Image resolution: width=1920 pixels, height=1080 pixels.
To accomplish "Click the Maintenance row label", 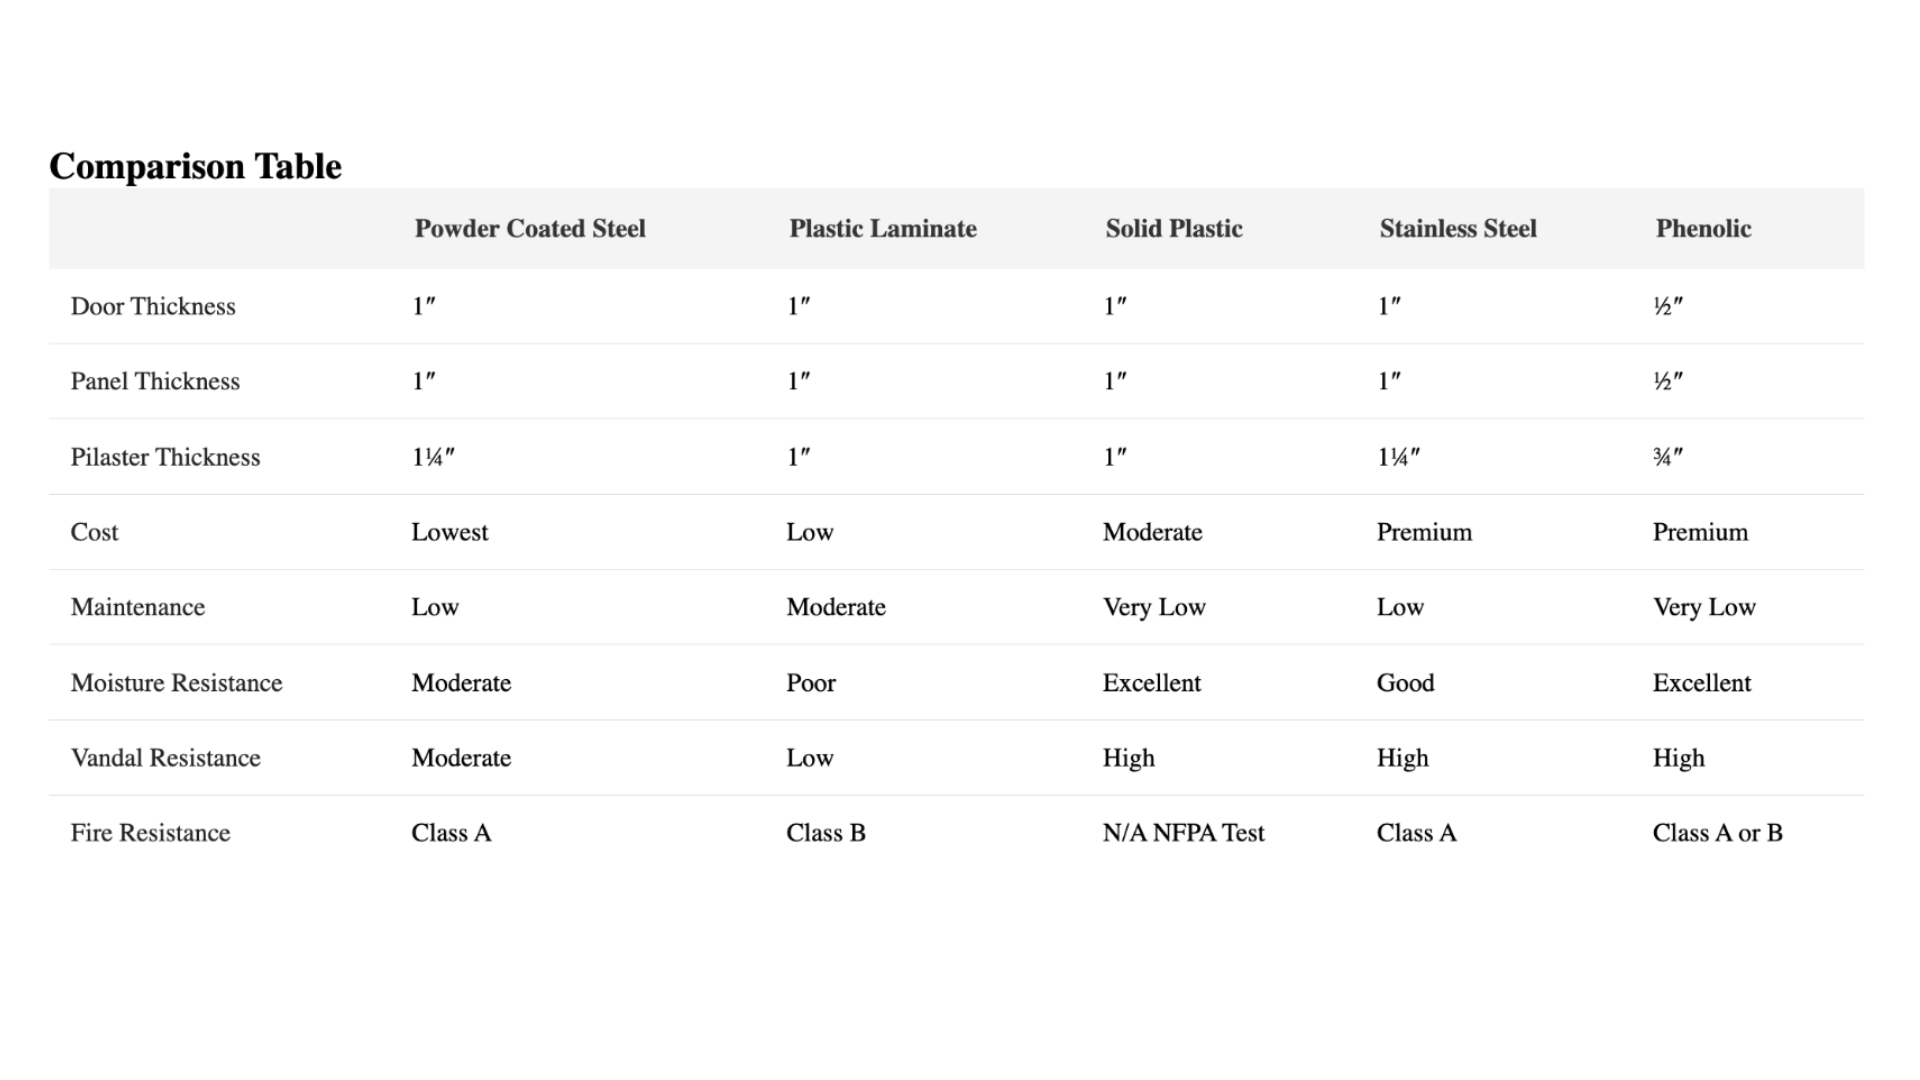I will (x=137, y=607).
